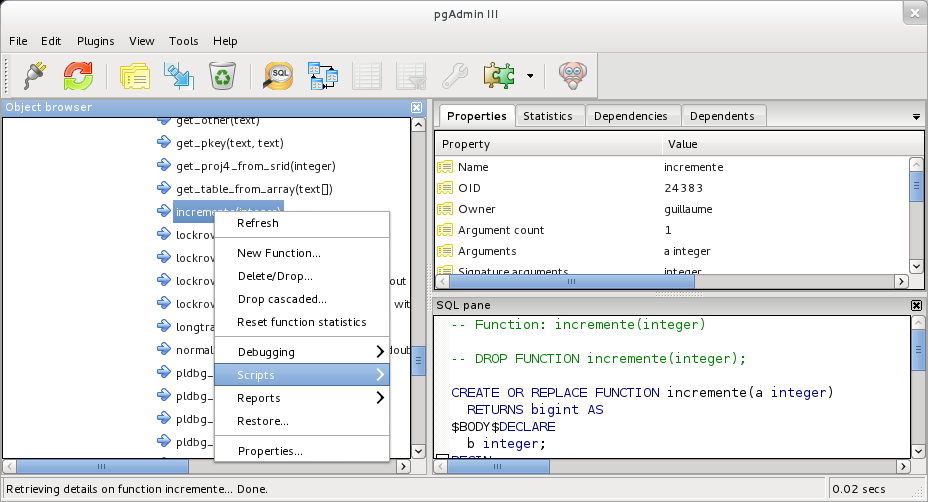Viewport: 928px width, 502px height.
Task: Close the SQL pane
Action: click(916, 305)
